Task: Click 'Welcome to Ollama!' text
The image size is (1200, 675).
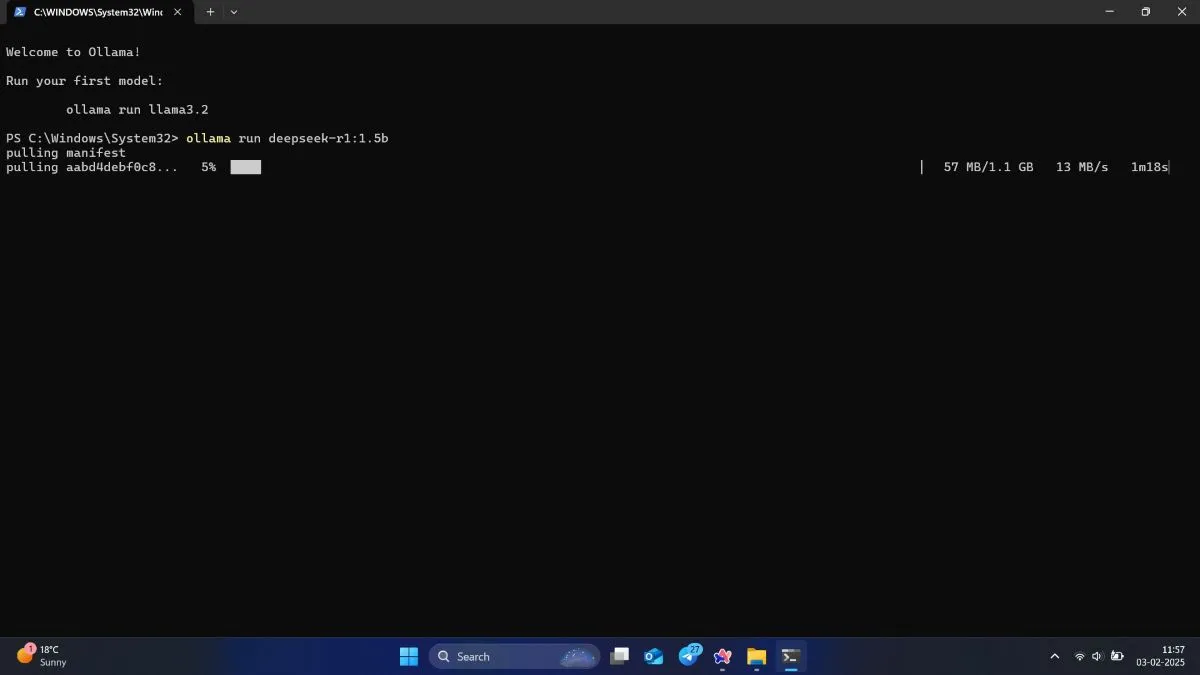Action: [73, 52]
